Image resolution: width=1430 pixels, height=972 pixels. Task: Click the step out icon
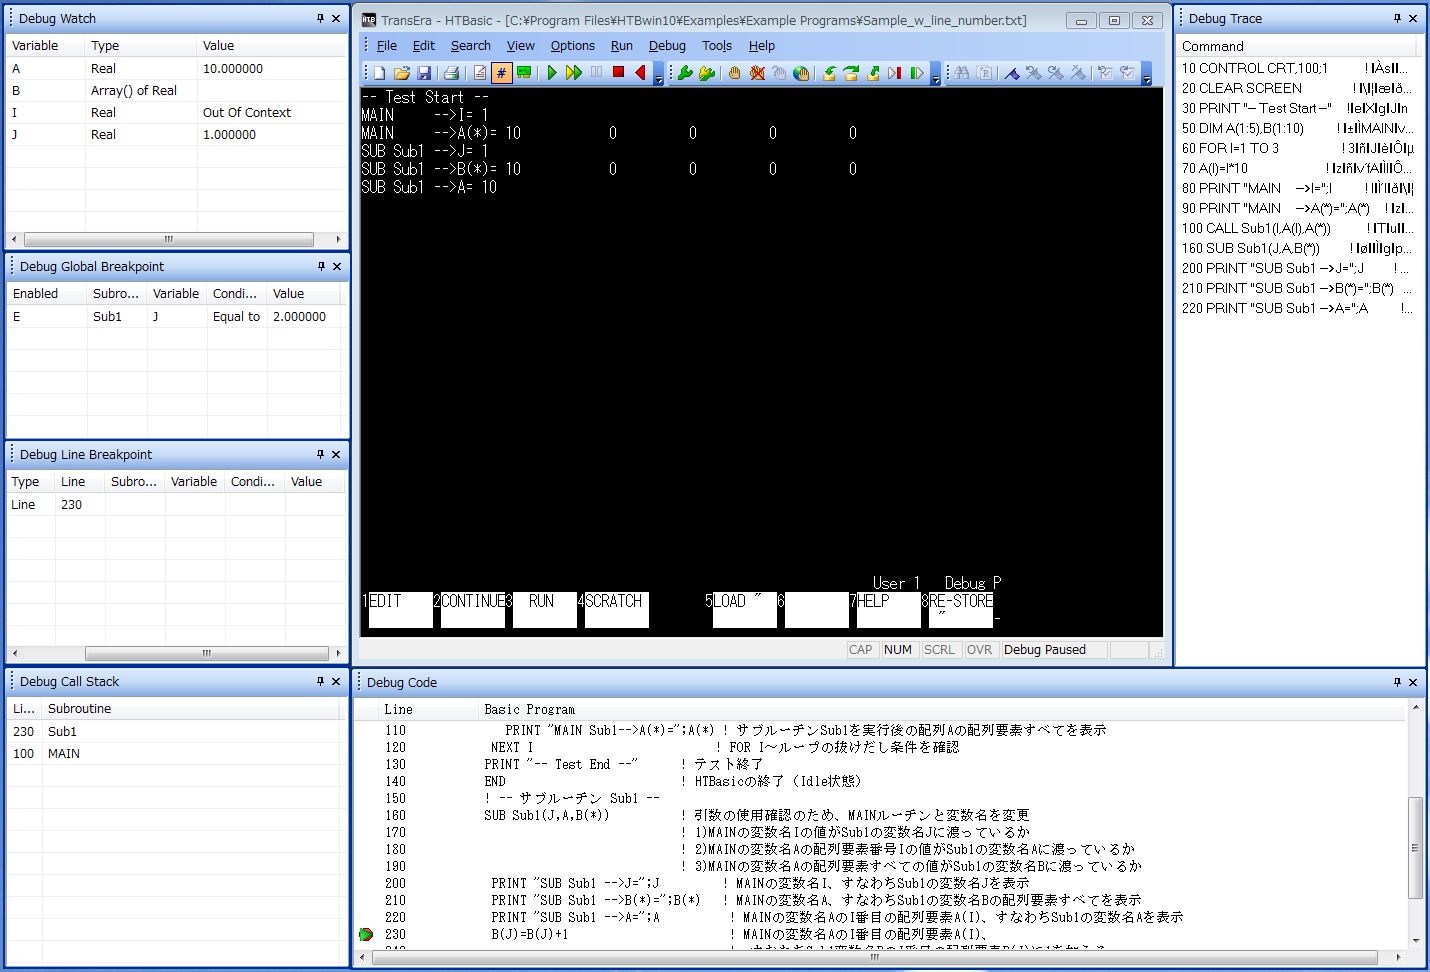(873, 72)
